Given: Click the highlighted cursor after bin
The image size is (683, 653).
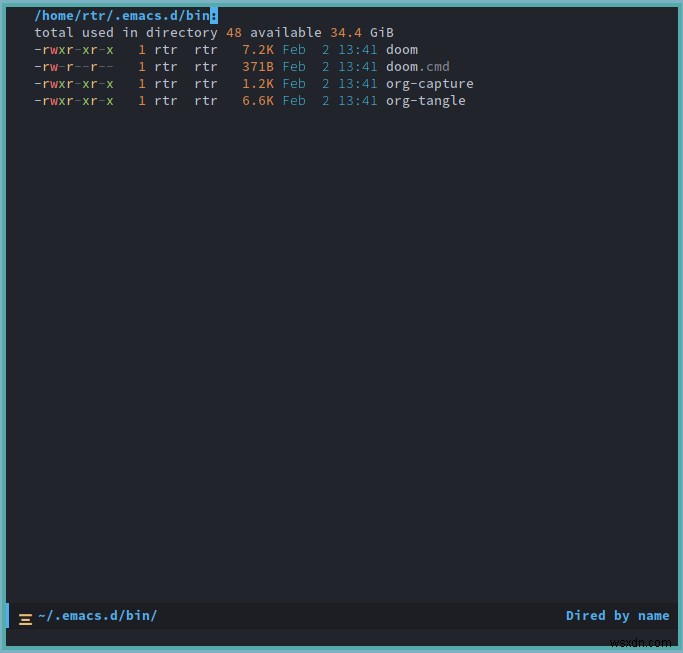Looking at the screenshot, I should pyautogui.click(x=214, y=16).
